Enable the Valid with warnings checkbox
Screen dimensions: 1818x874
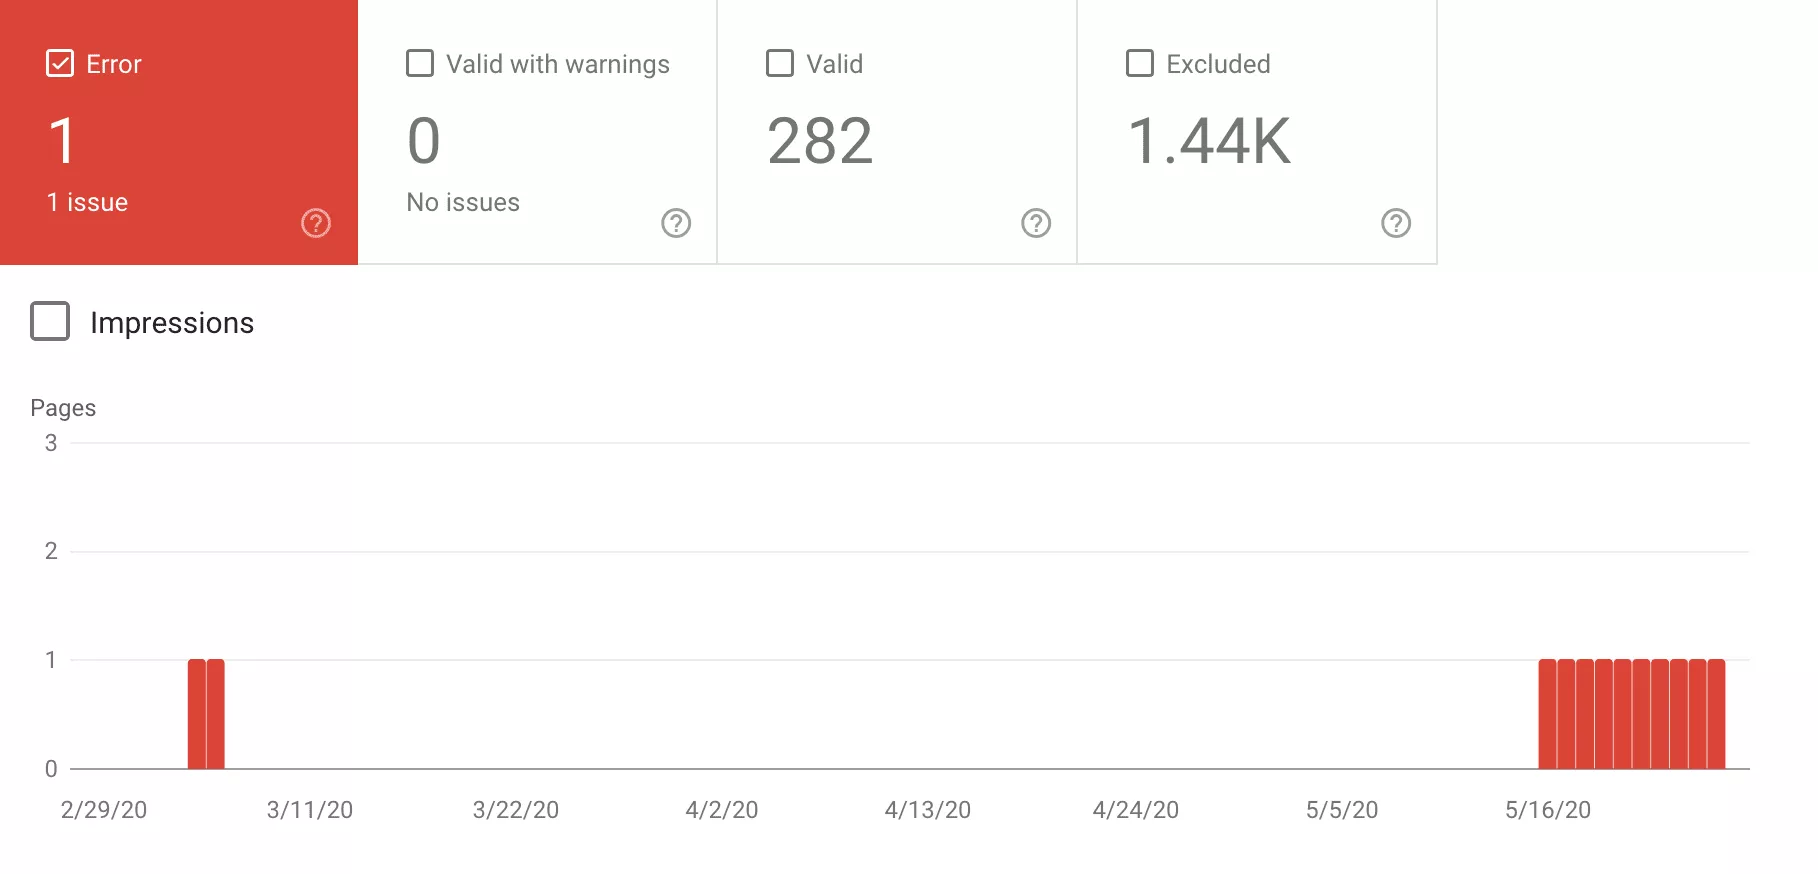tap(419, 63)
